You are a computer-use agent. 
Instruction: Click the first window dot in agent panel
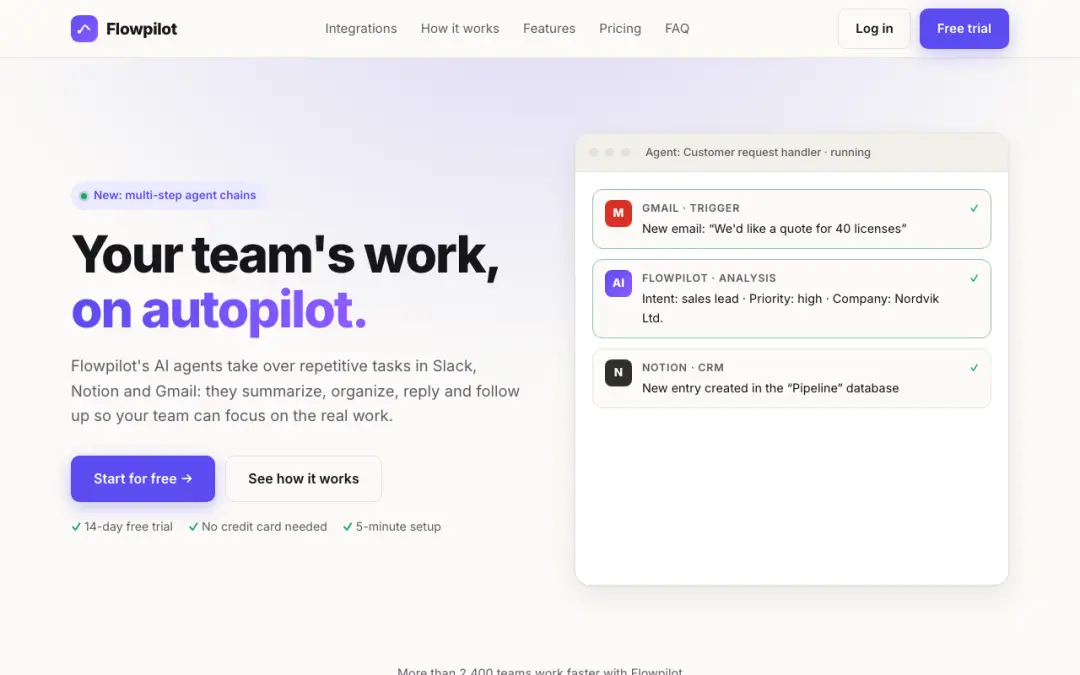tap(594, 152)
